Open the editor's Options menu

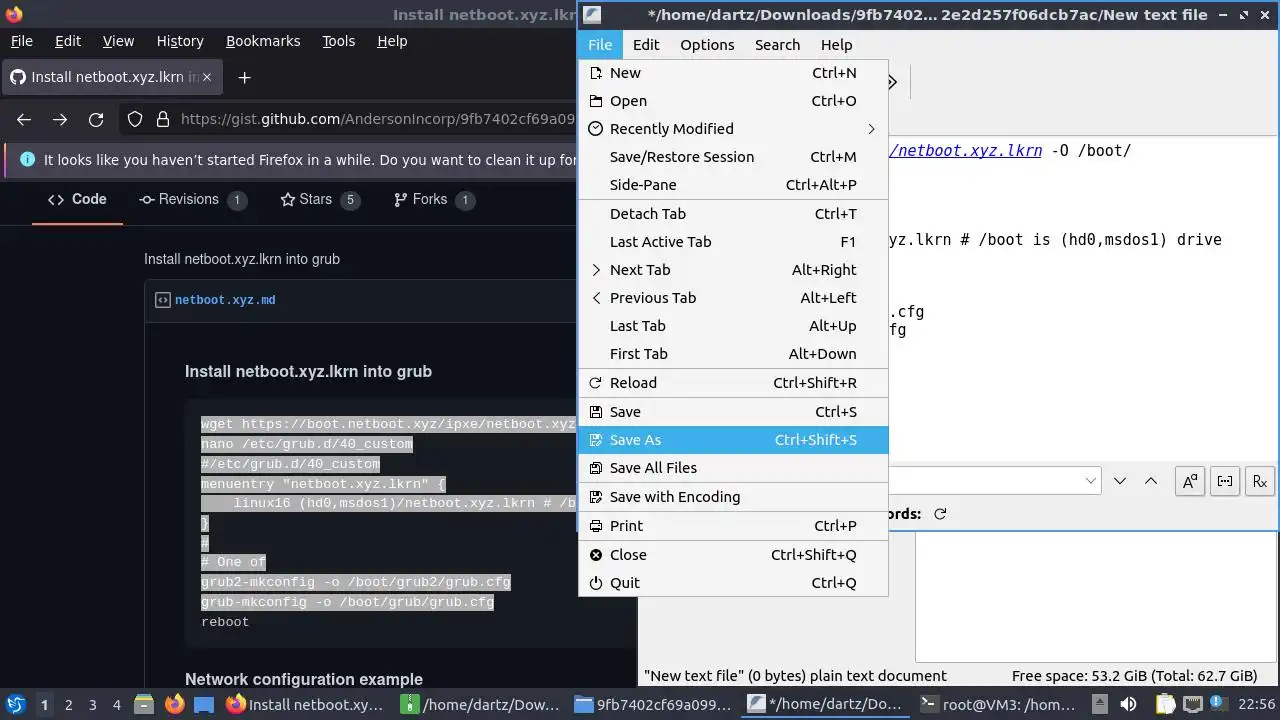[x=707, y=45]
